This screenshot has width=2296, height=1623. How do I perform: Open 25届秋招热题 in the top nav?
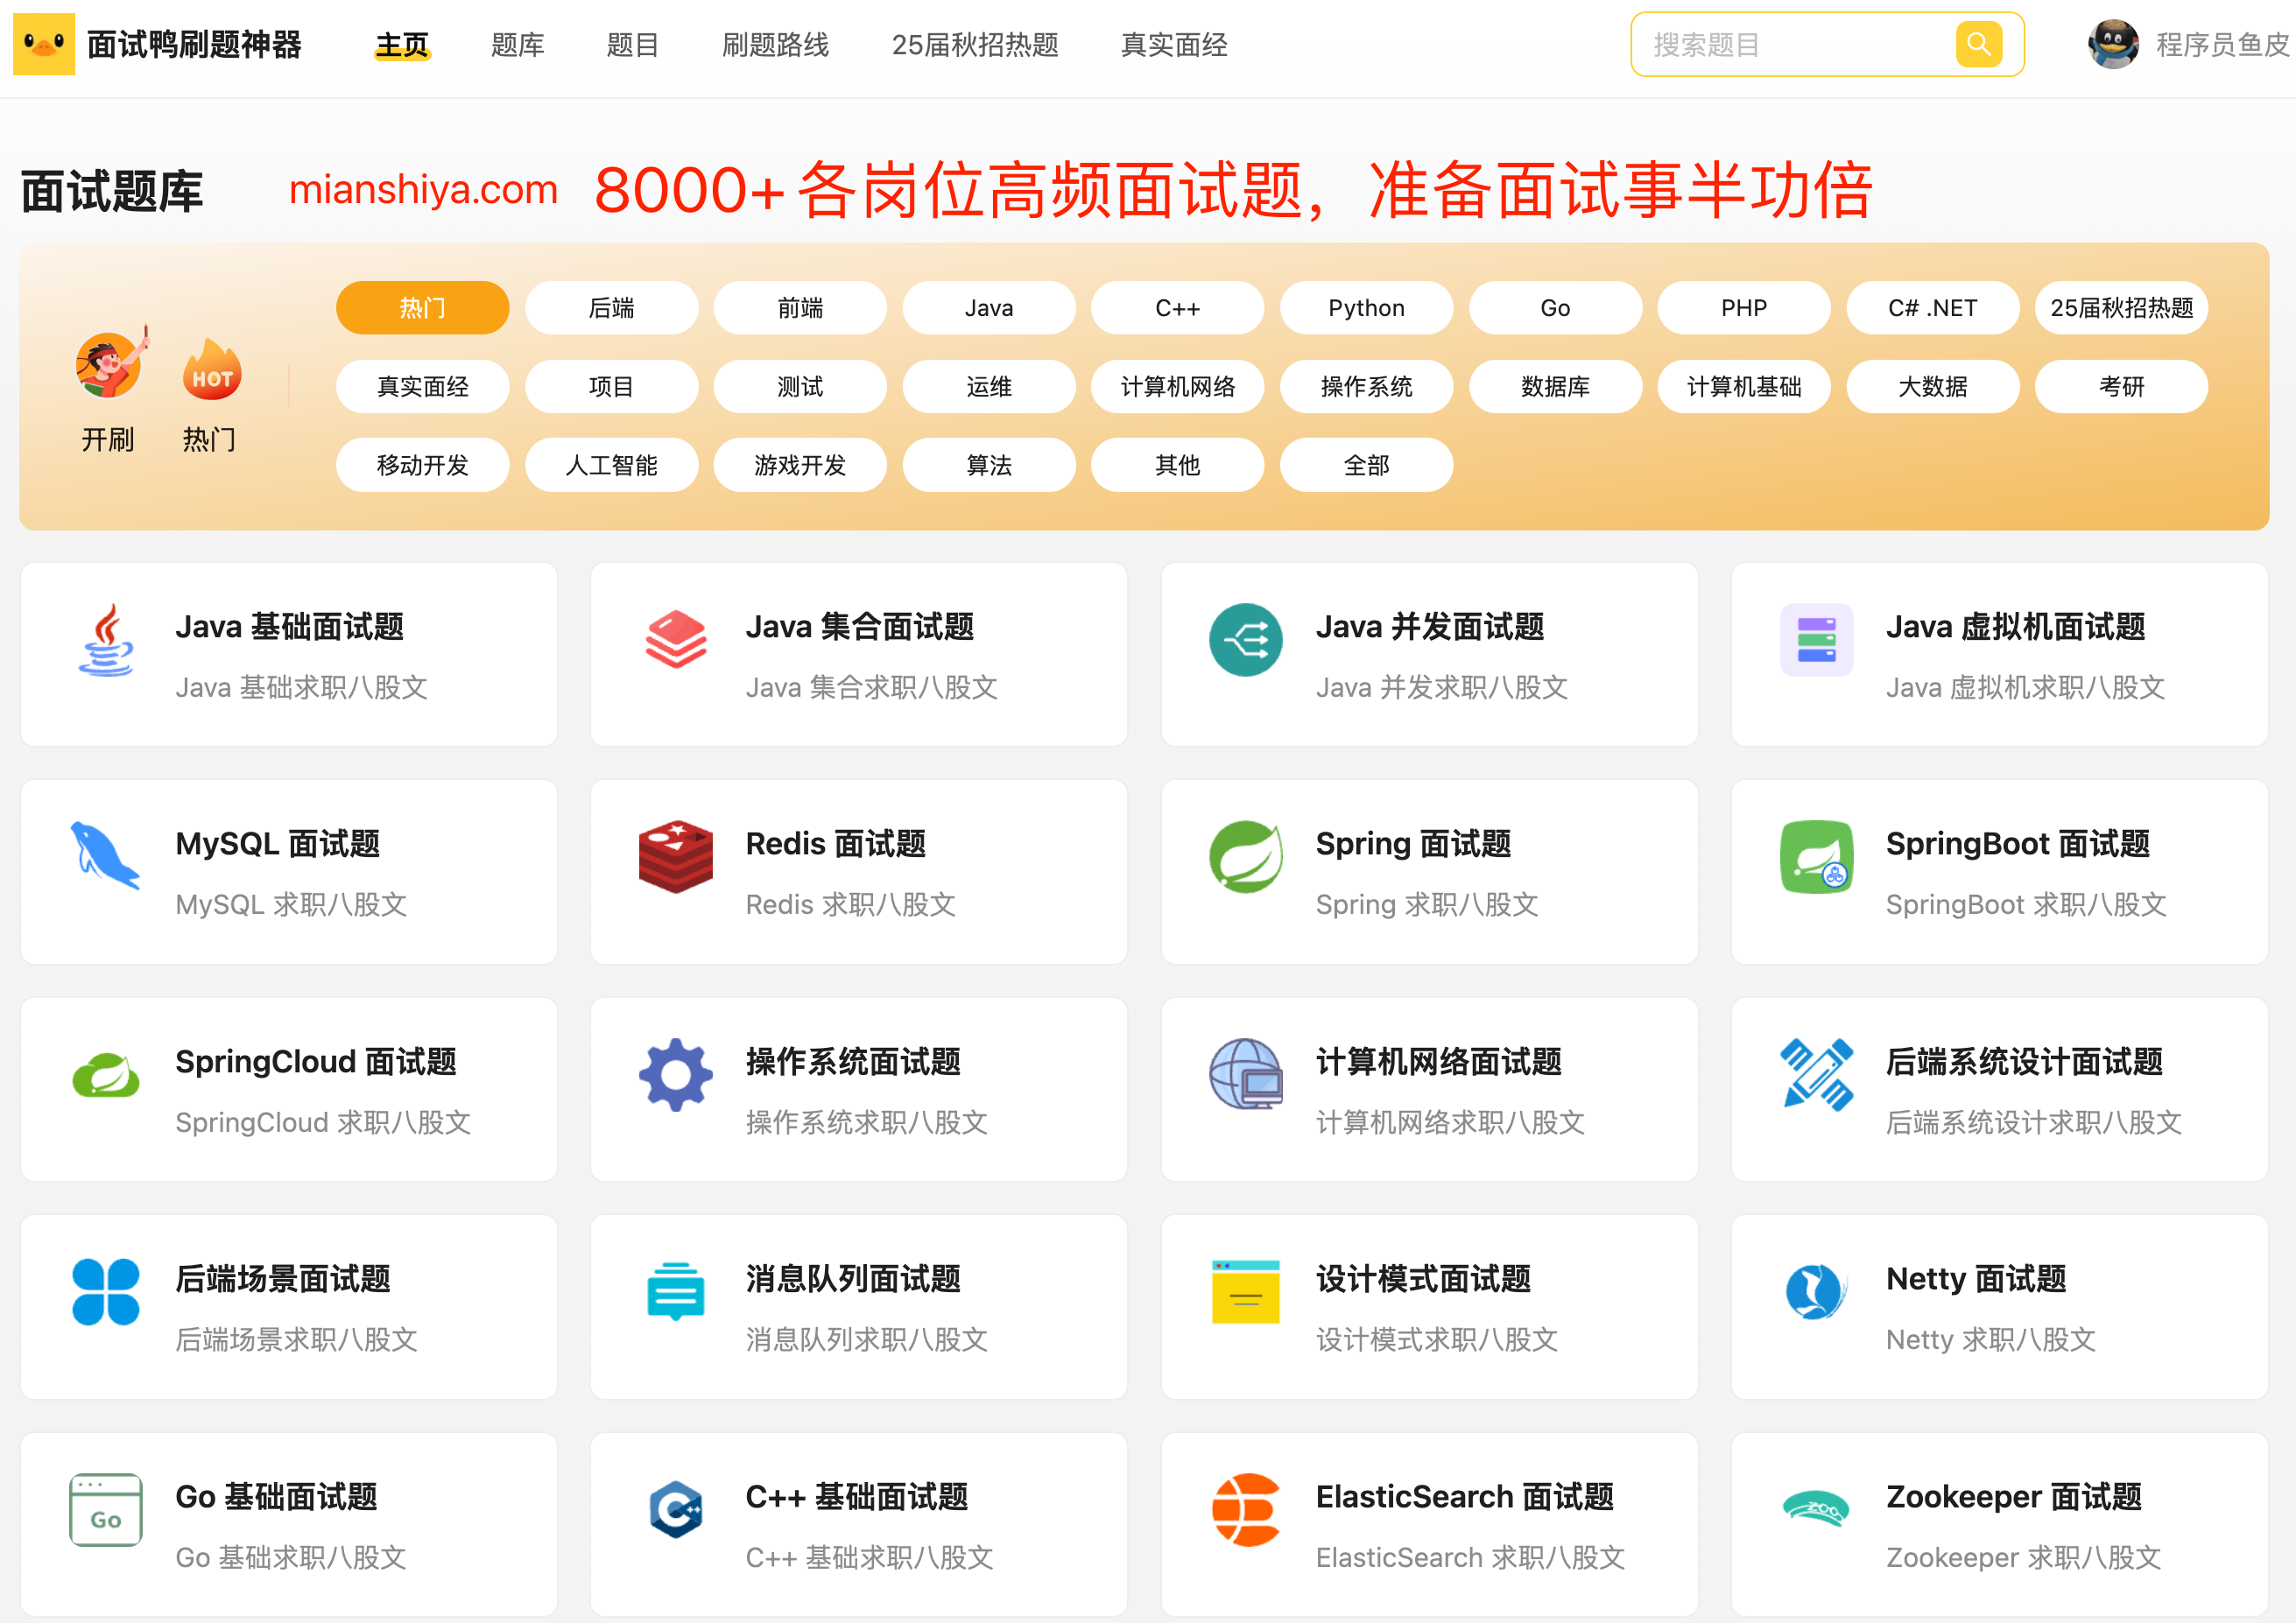975,45
